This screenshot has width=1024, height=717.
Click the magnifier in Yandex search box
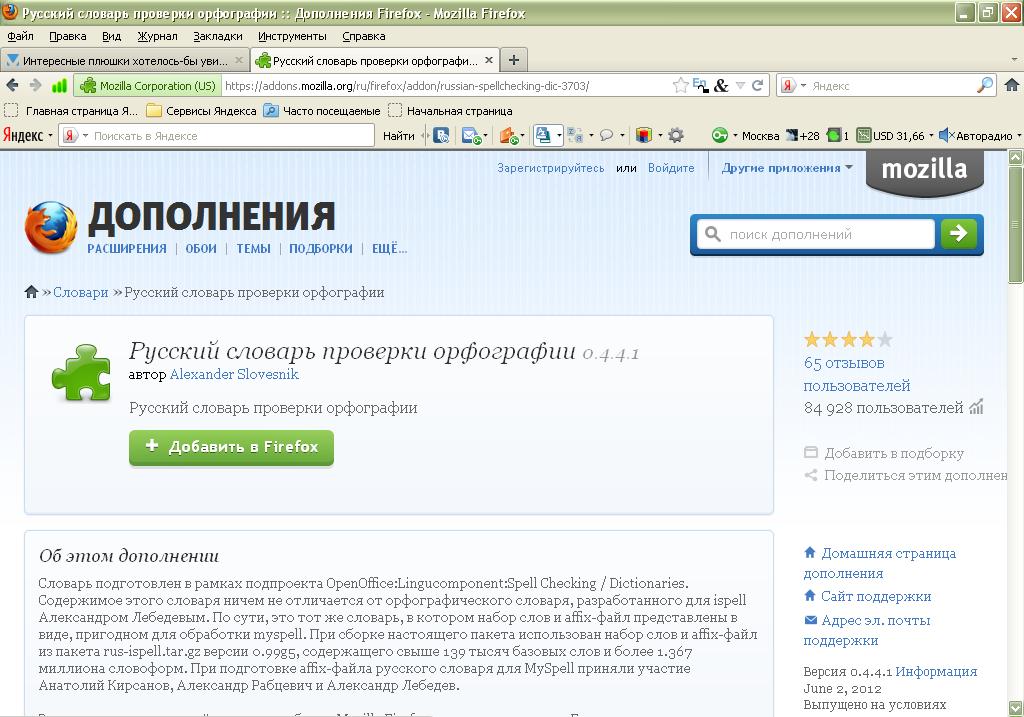tap(985, 85)
